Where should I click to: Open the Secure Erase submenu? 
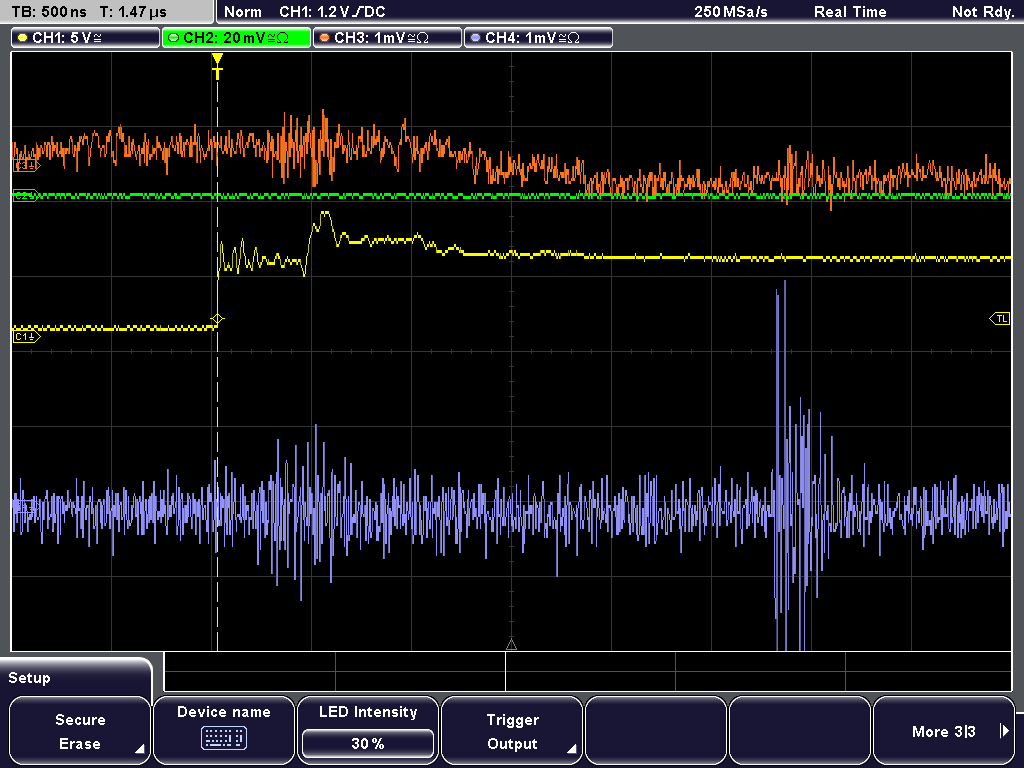80,731
